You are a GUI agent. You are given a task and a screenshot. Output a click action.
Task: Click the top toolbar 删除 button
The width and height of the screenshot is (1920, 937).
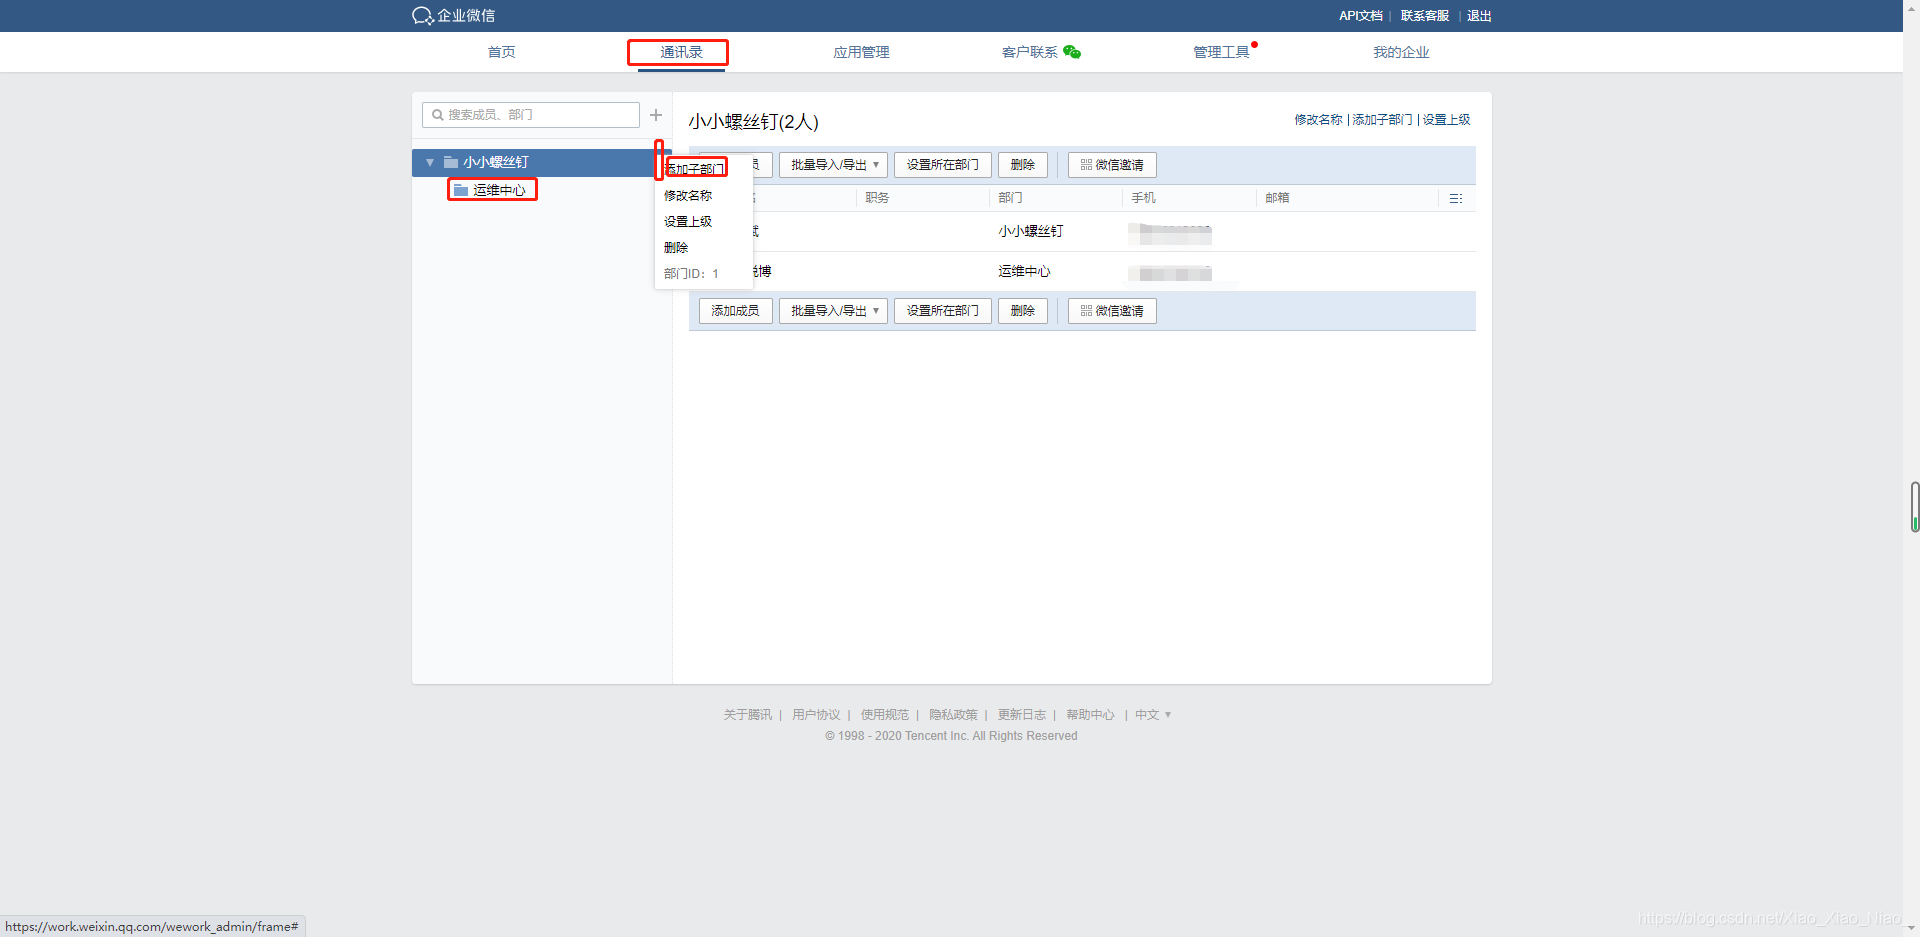coord(1023,165)
